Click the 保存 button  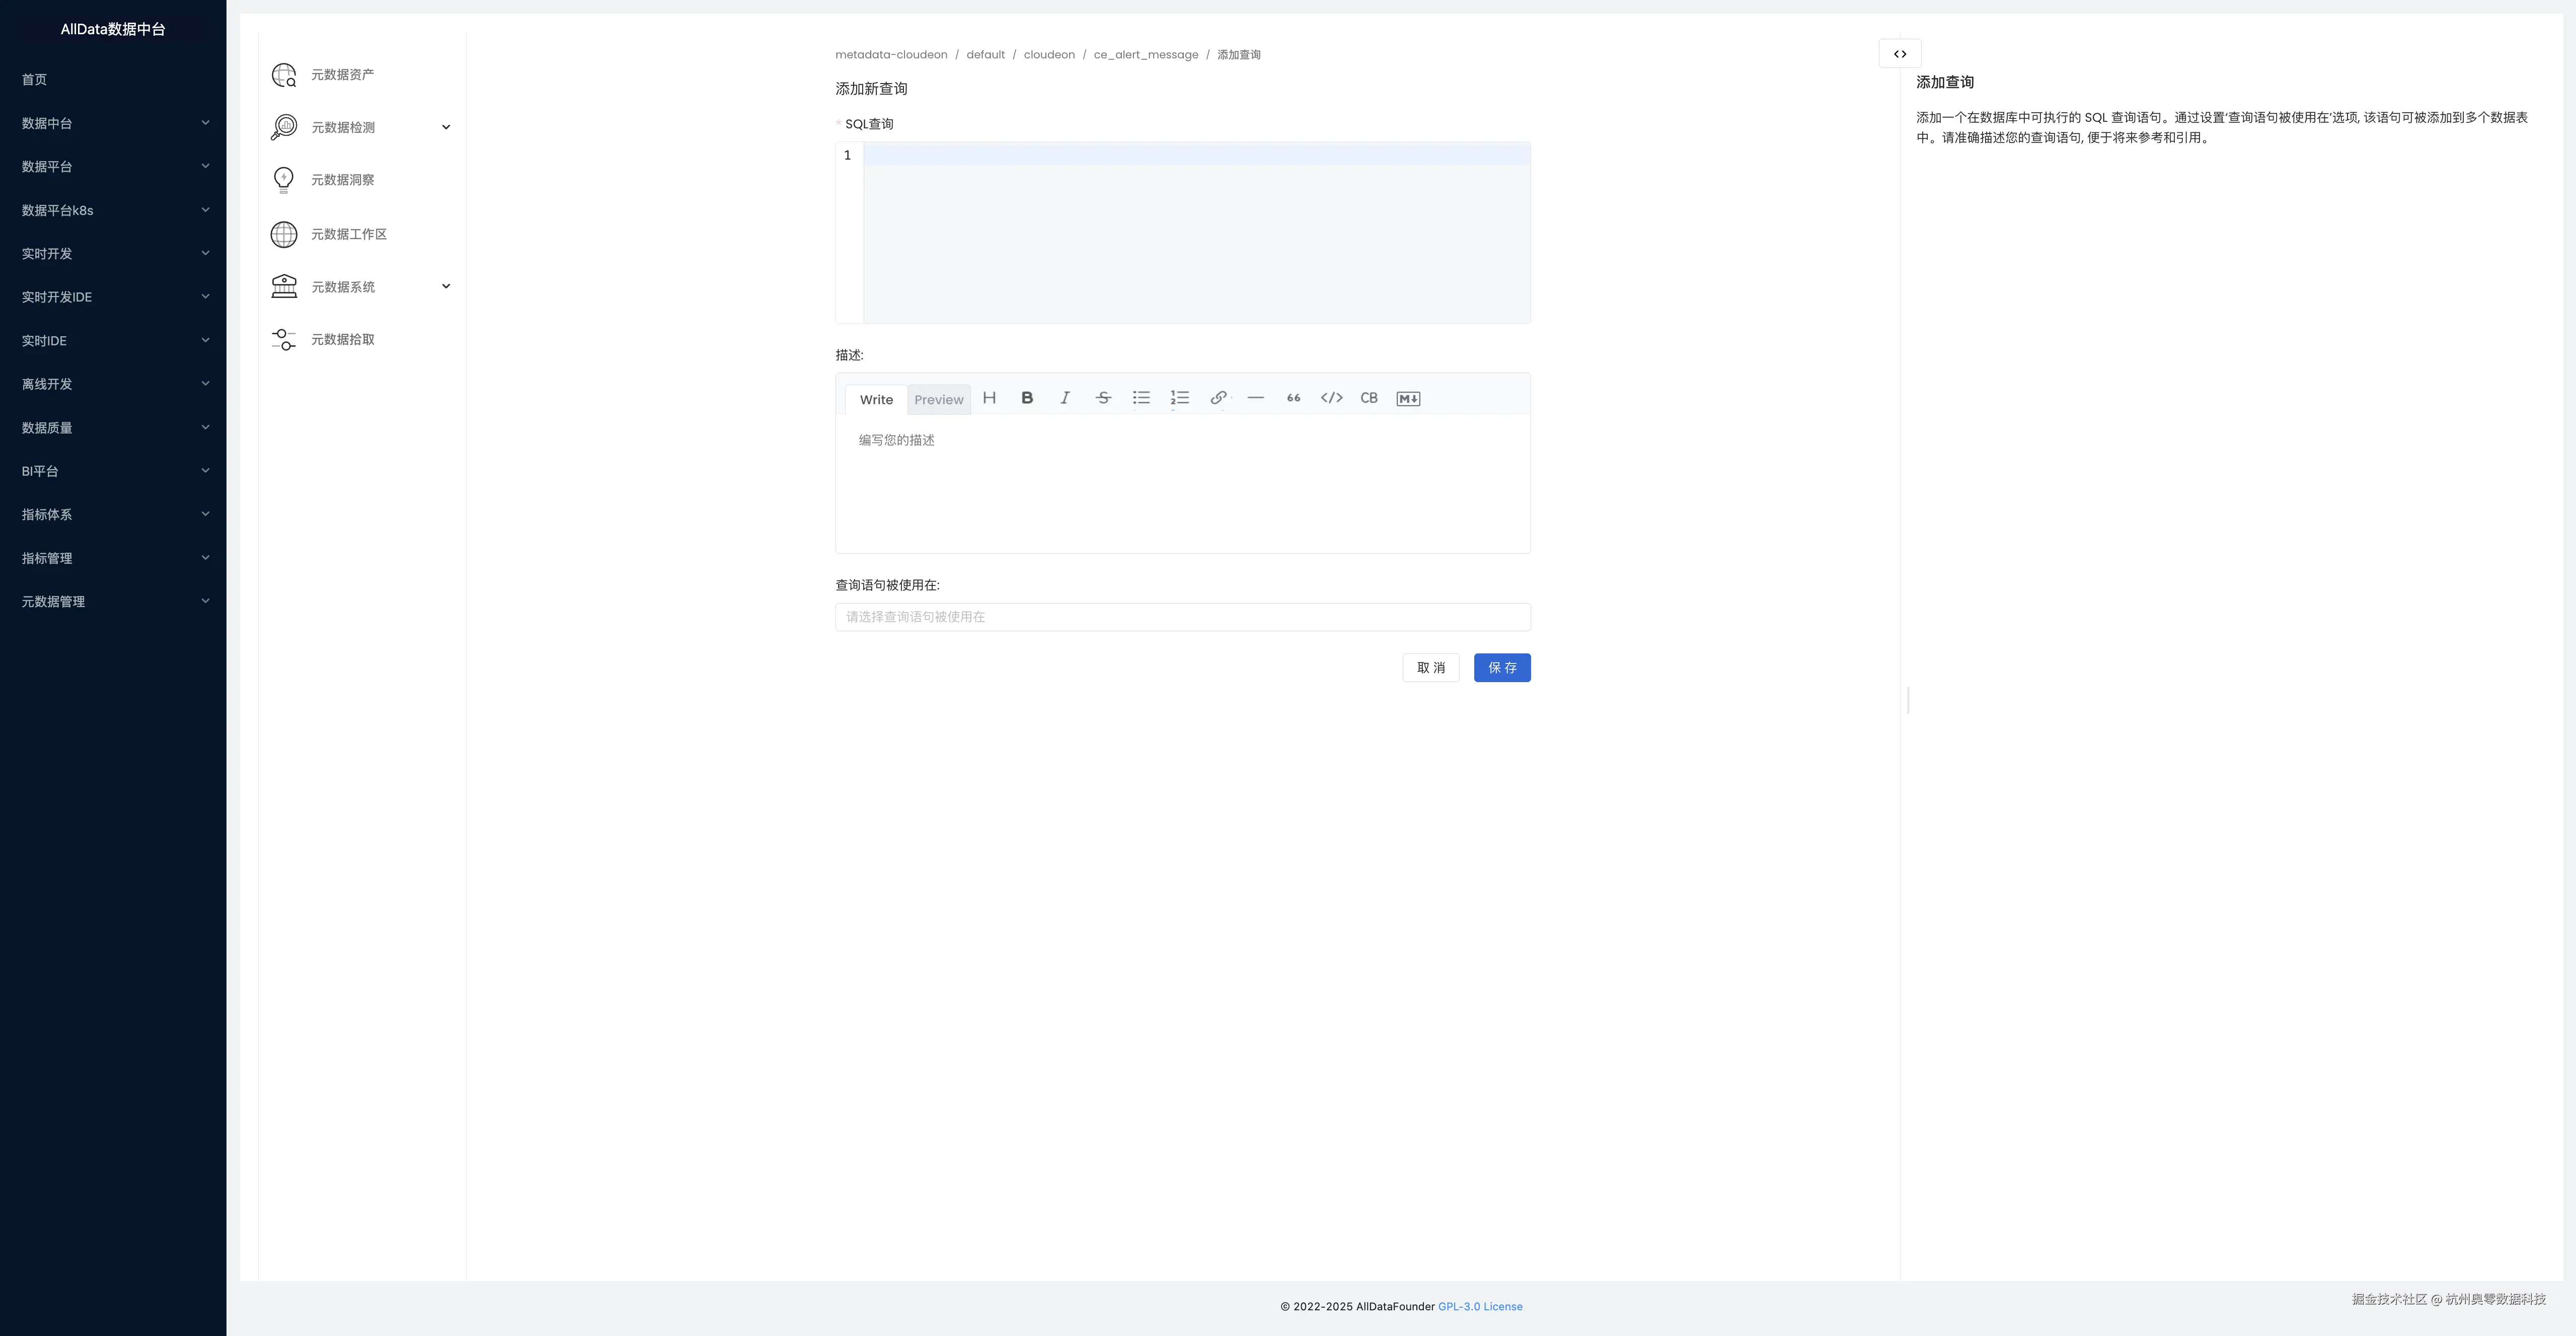coord(1501,668)
